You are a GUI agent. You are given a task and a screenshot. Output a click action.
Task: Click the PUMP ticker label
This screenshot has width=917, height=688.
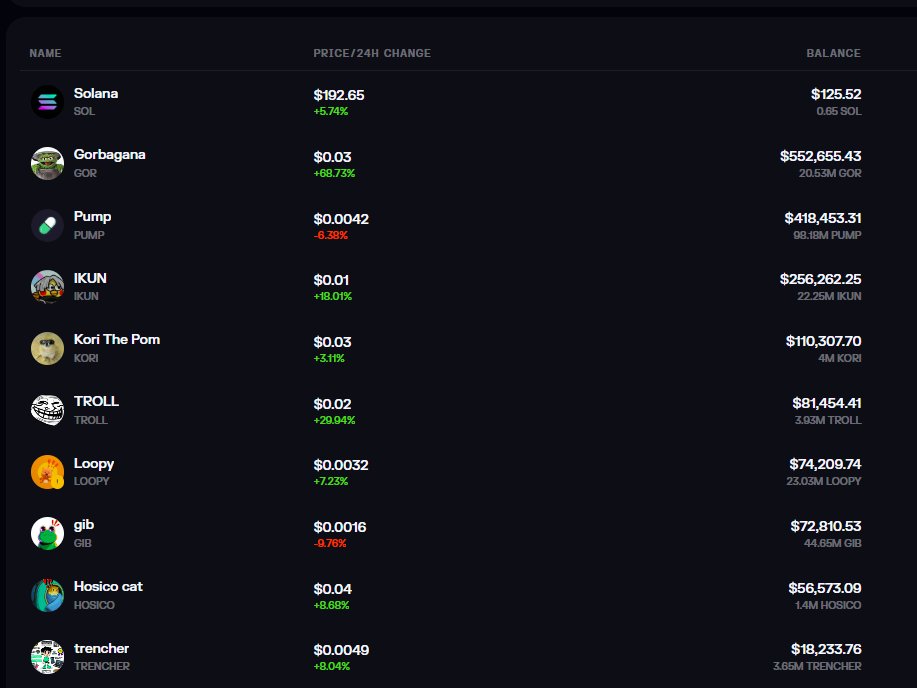point(89,235)
